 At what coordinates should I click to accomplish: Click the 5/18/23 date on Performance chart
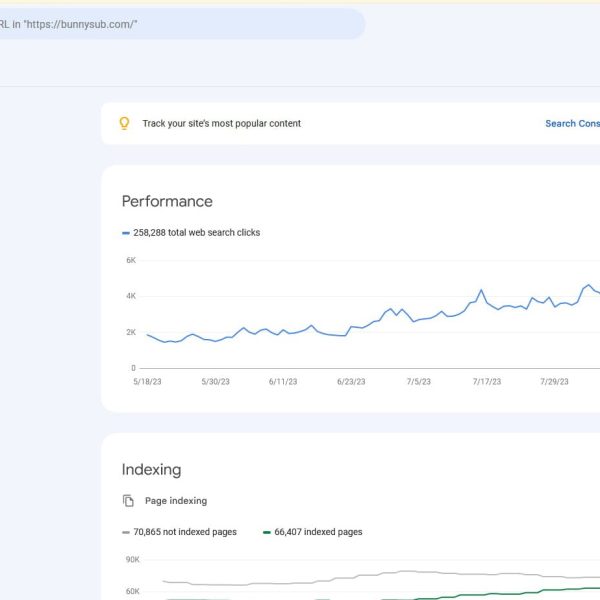(147, 381)
